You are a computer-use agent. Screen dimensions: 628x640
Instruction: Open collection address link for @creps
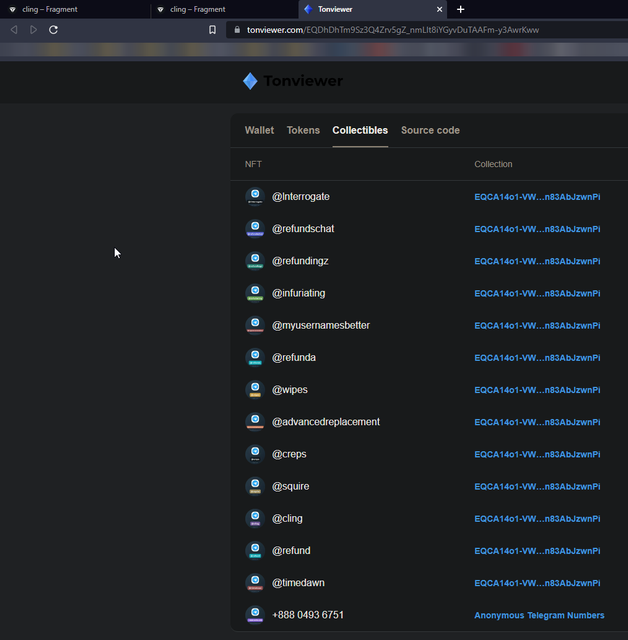[537, 454]
